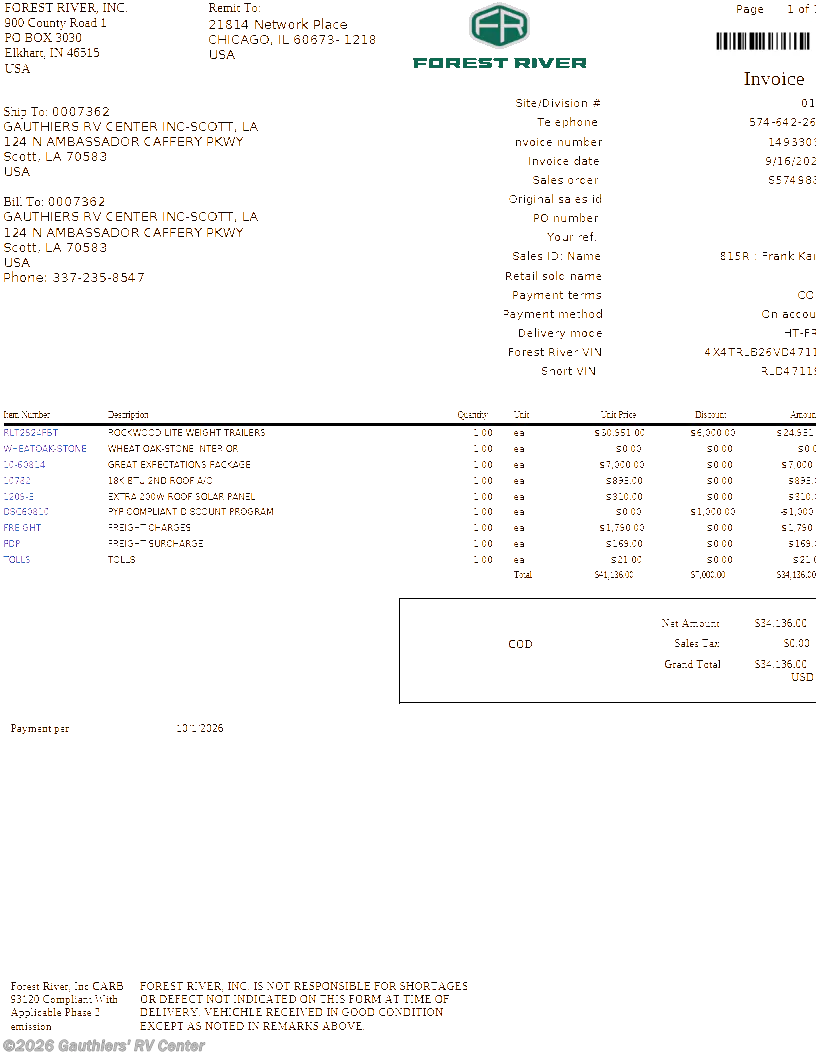Viewport: 816px width, 1056px height.
Task: Click the "Invoice" heading
Action: (x=774, y=79)
